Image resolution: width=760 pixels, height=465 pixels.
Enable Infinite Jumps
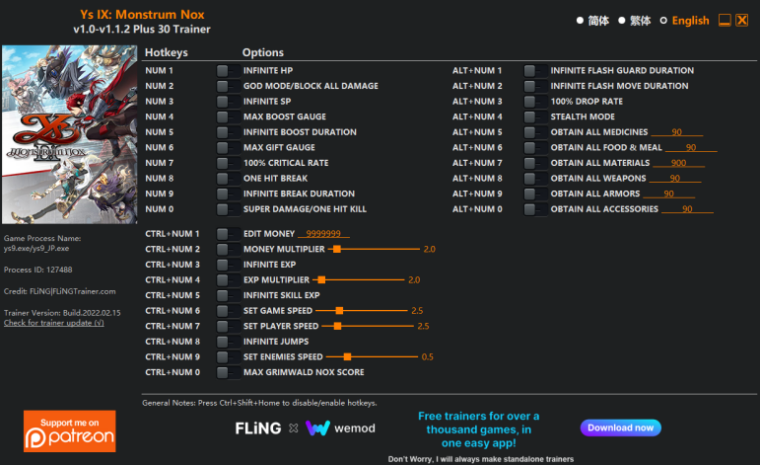point(228,342)
